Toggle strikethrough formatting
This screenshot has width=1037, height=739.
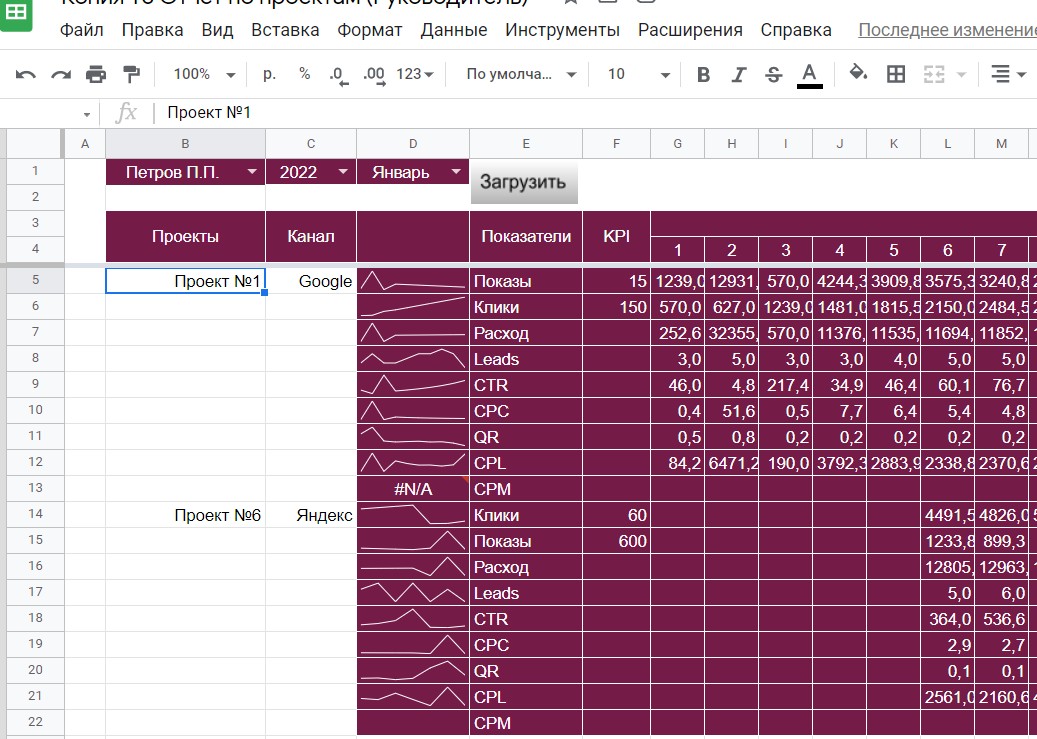click(773, 74)
